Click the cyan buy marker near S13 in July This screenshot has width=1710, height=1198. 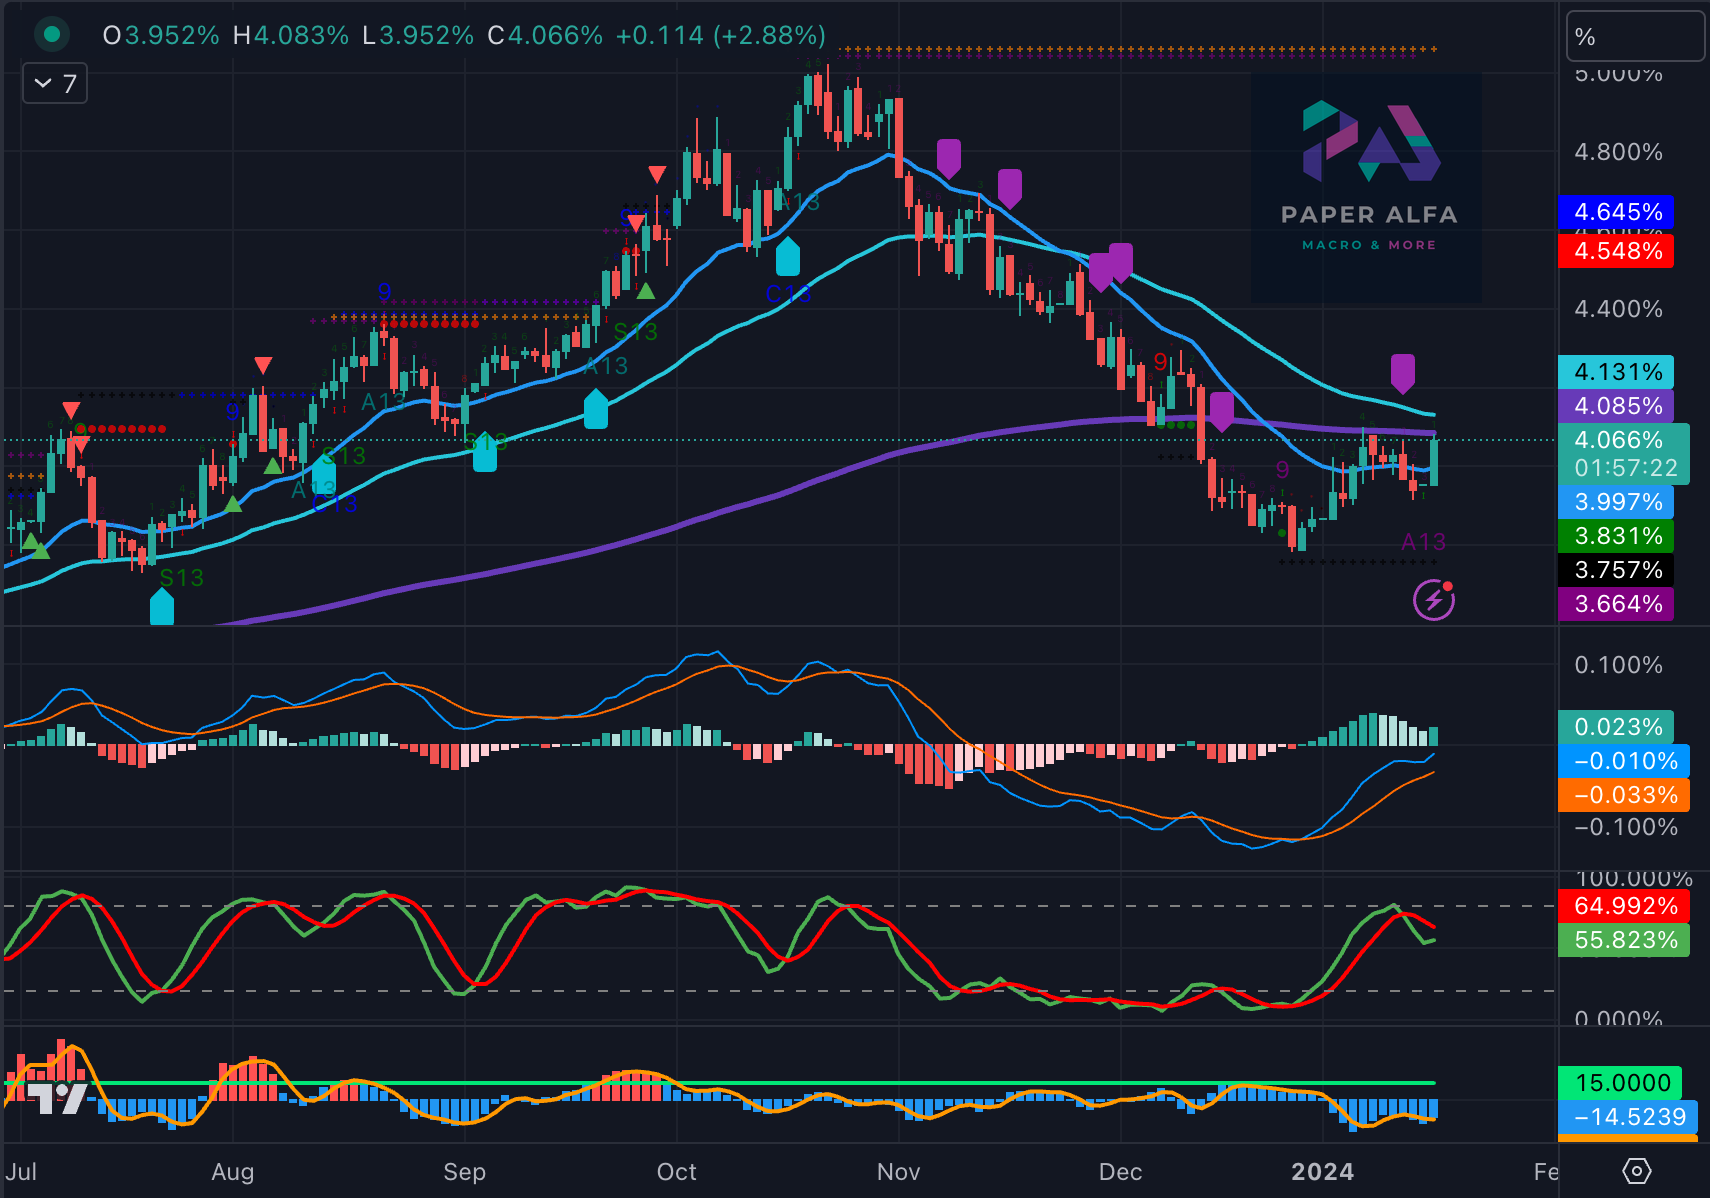(162, 606)
